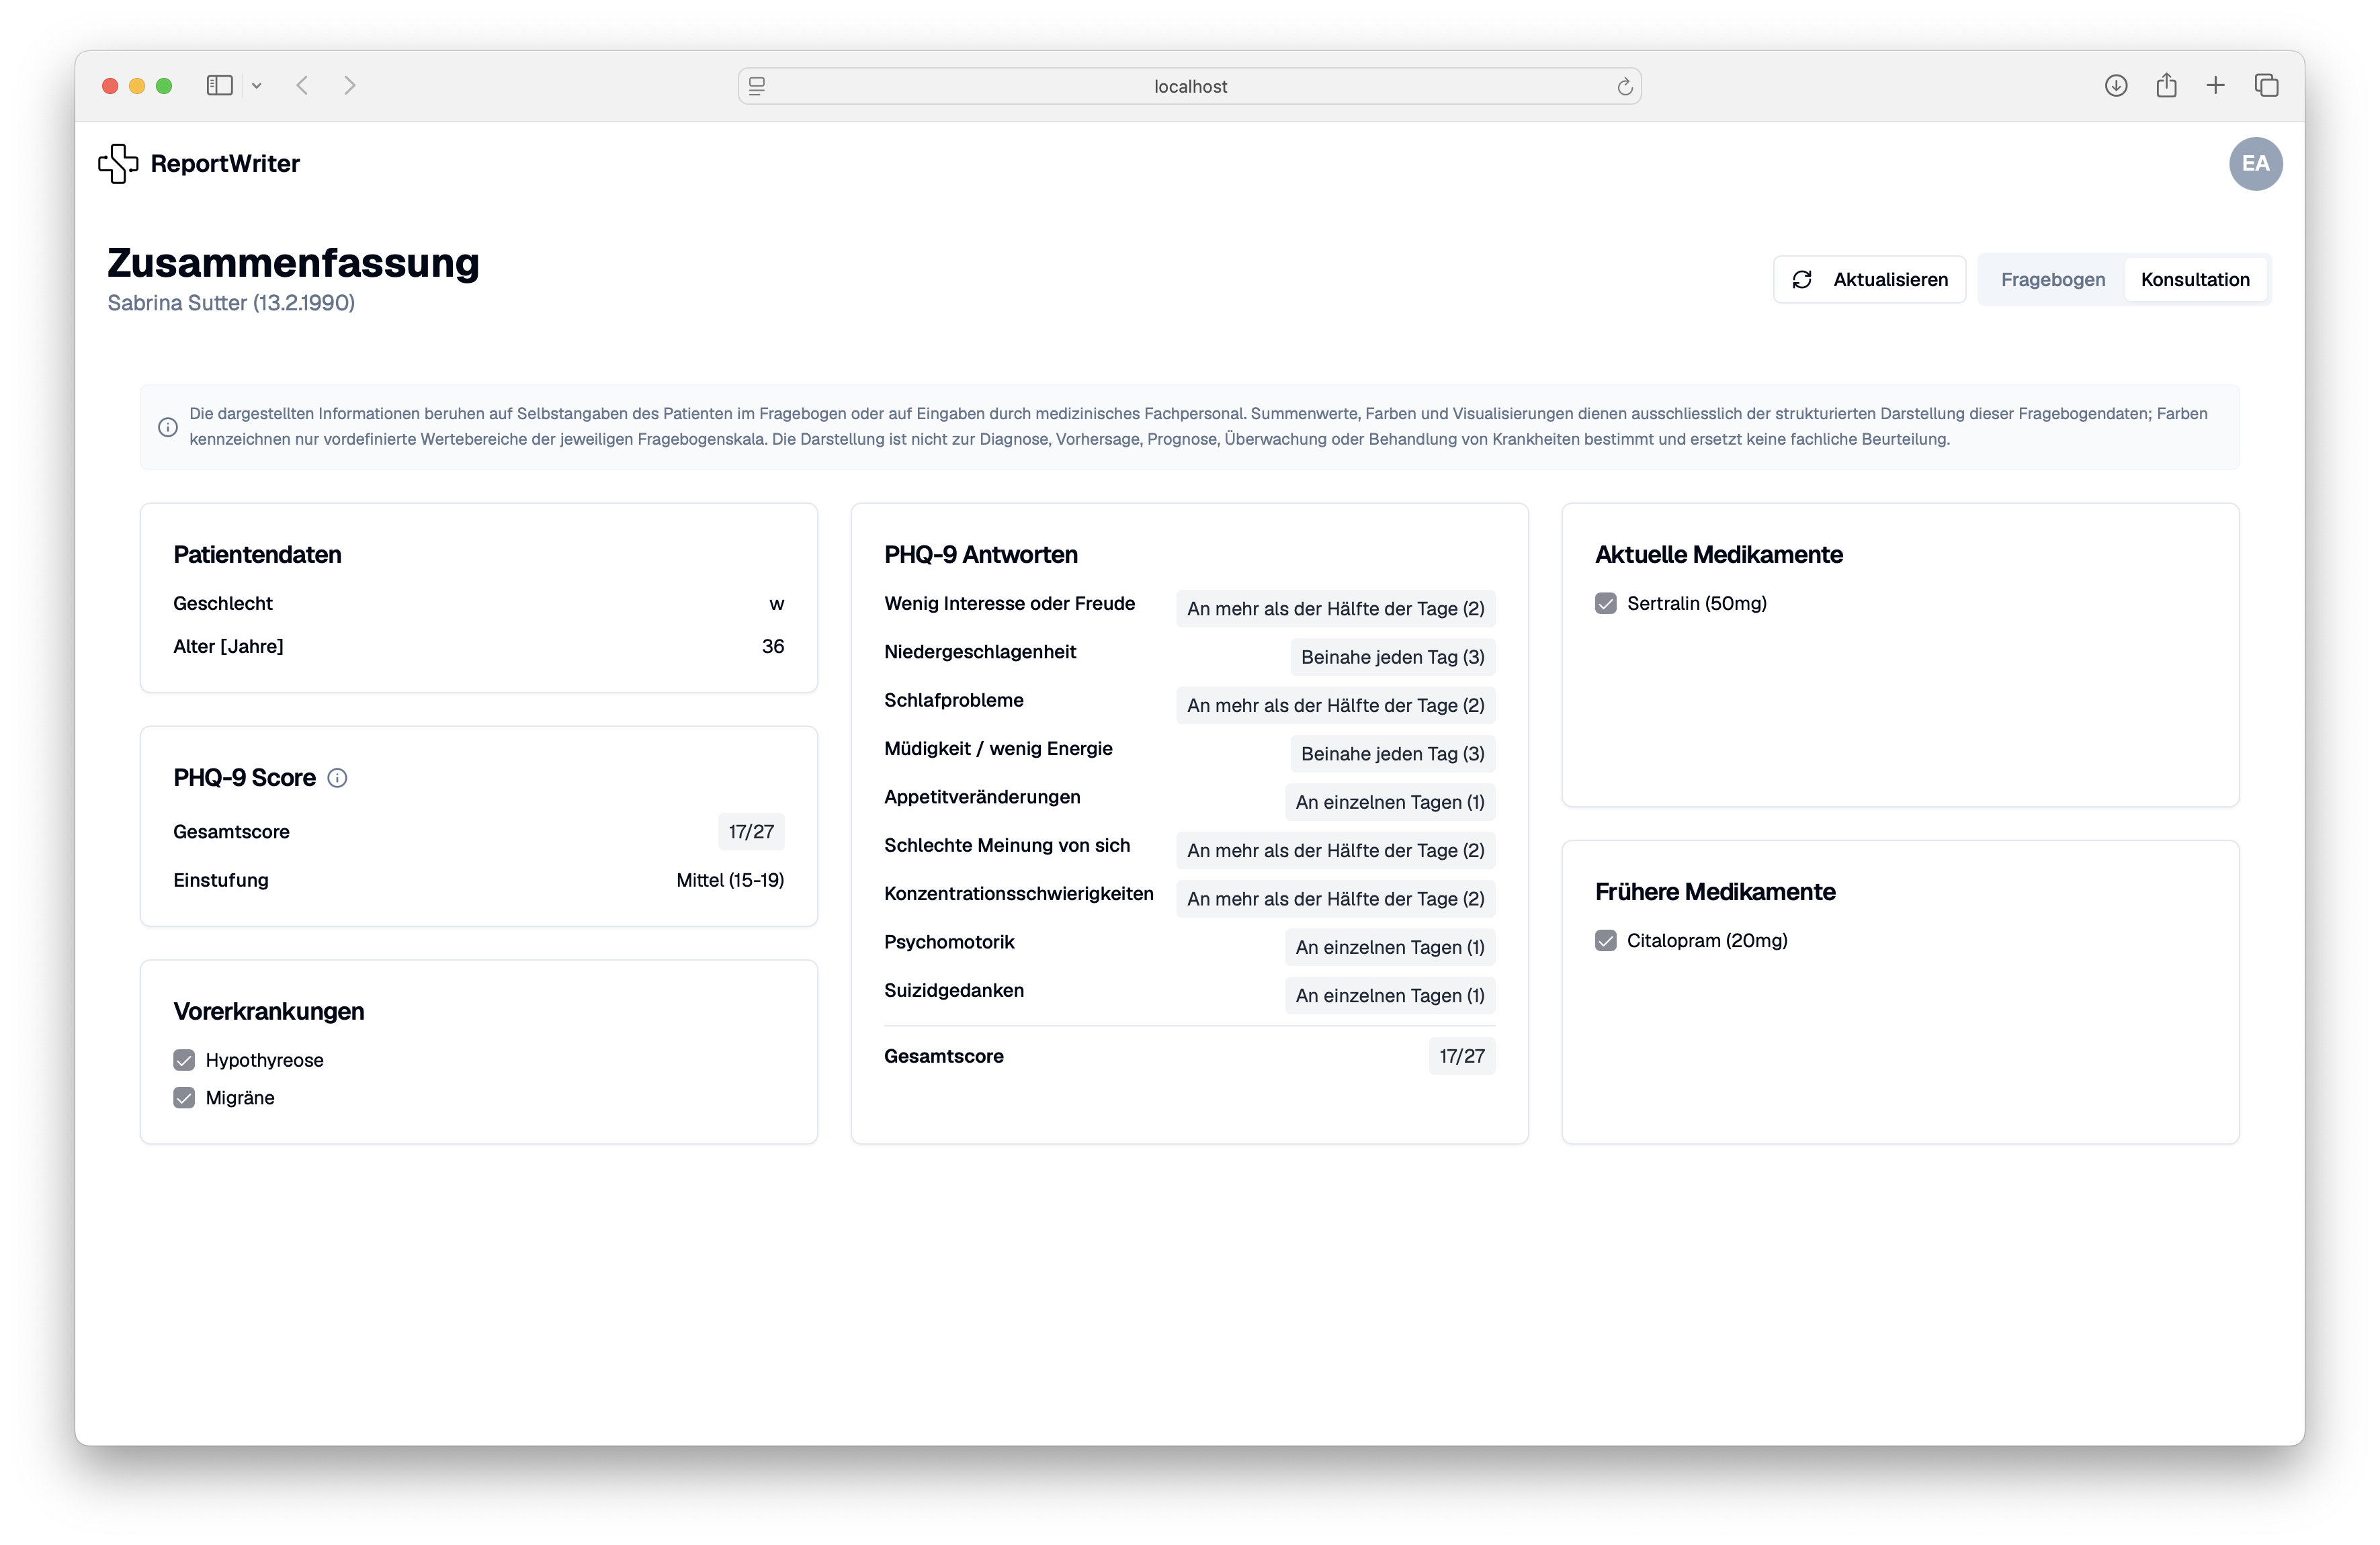The width and height of the screenshot is (2380, 1545).
Task: Click the ReportWriter cross logo icon
Action: [x=118, y=163]
